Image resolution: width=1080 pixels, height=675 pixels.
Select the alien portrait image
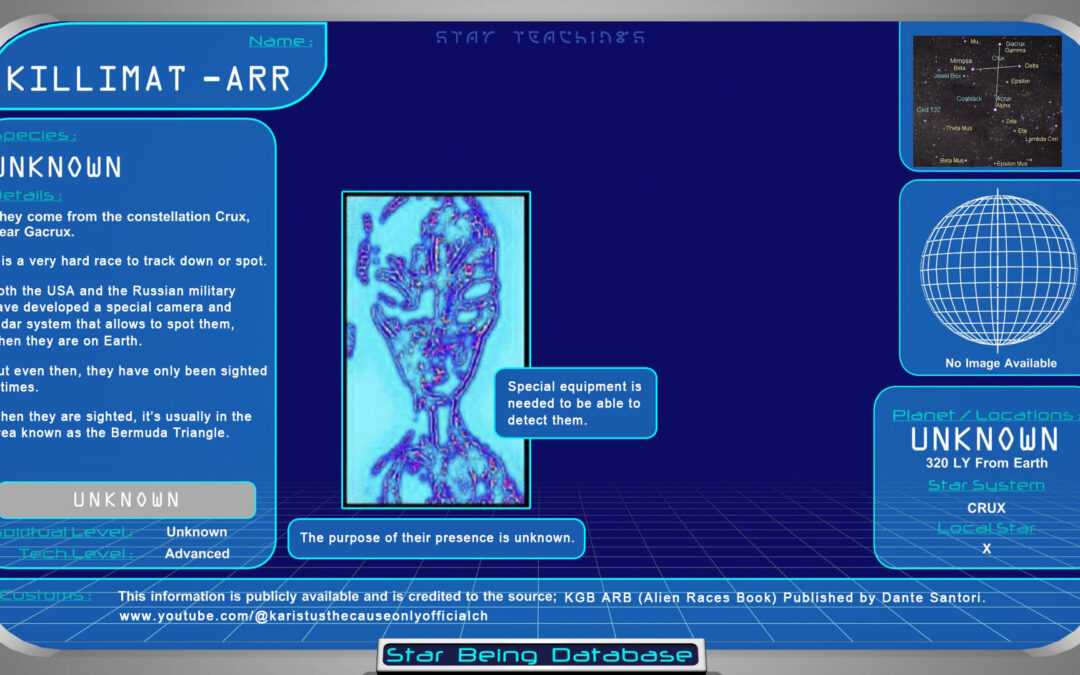(x=436, y=349)
